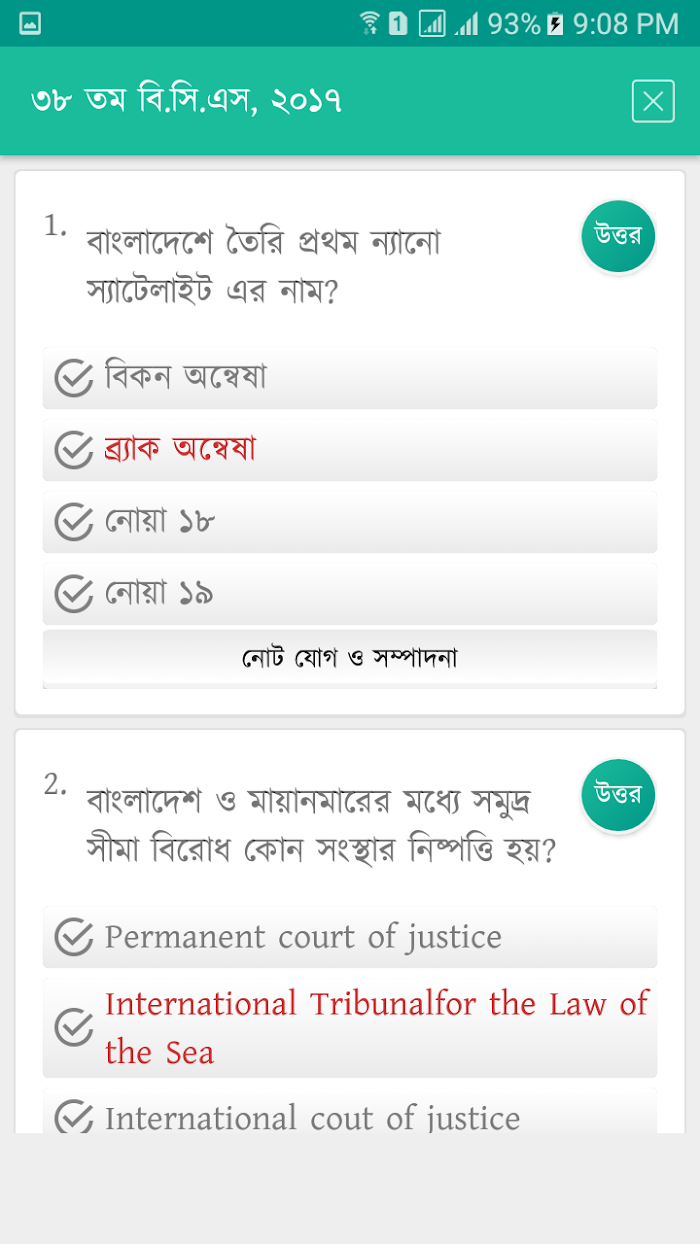Select the check icon beside ব্র্যাক অন্বেষা
Viewport: 700px width, 1244px height.
73,450
